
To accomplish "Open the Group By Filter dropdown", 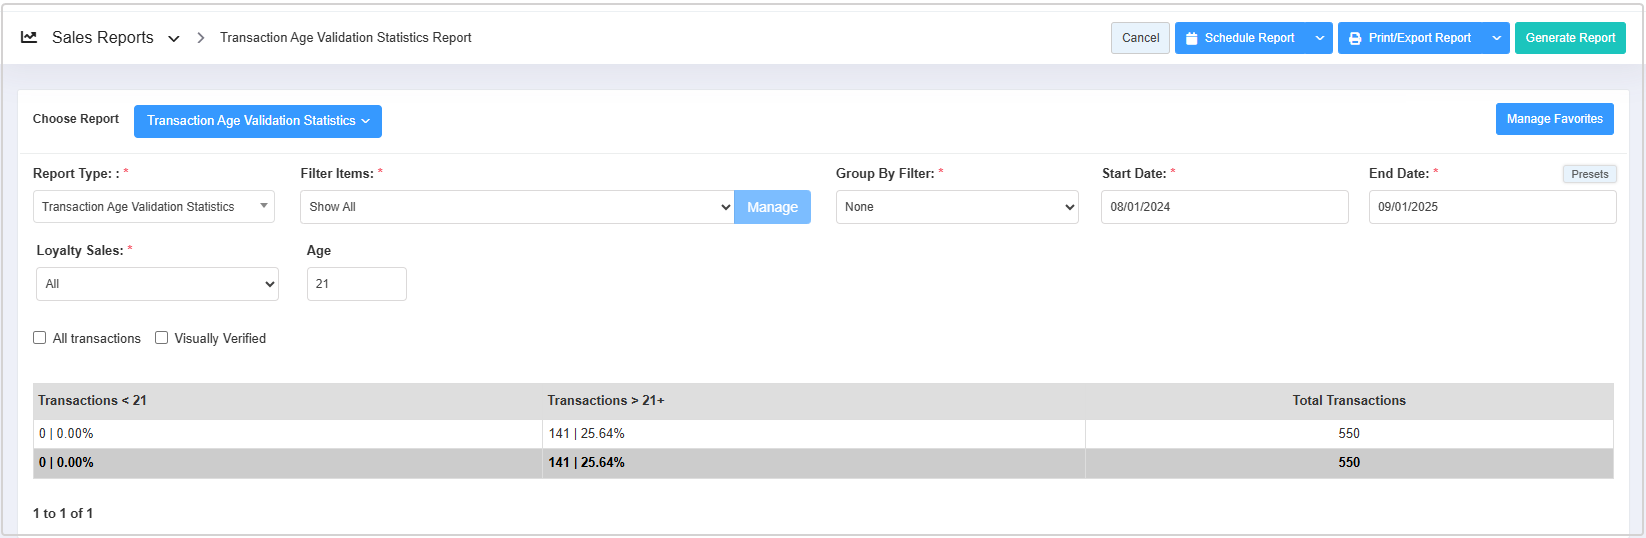I will click(x=957, y=207).
